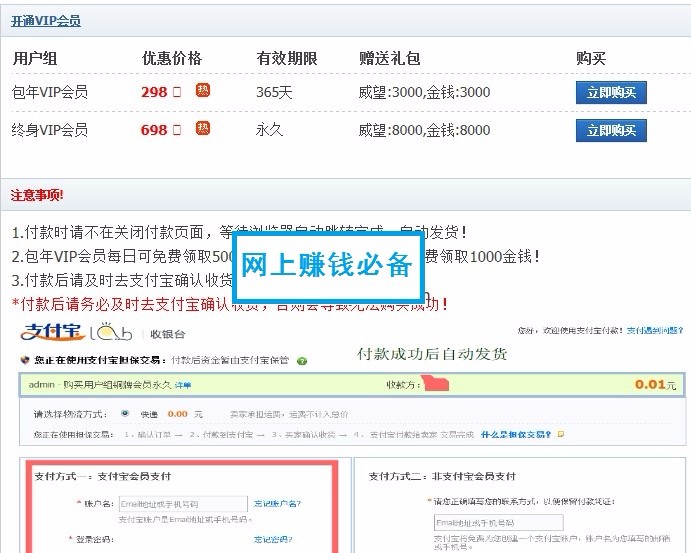Viewport: 691px width, 553px height.
Task: Click the 威望:8000,金钱:8000 gift cell
Action: click(x=424, y=130)
